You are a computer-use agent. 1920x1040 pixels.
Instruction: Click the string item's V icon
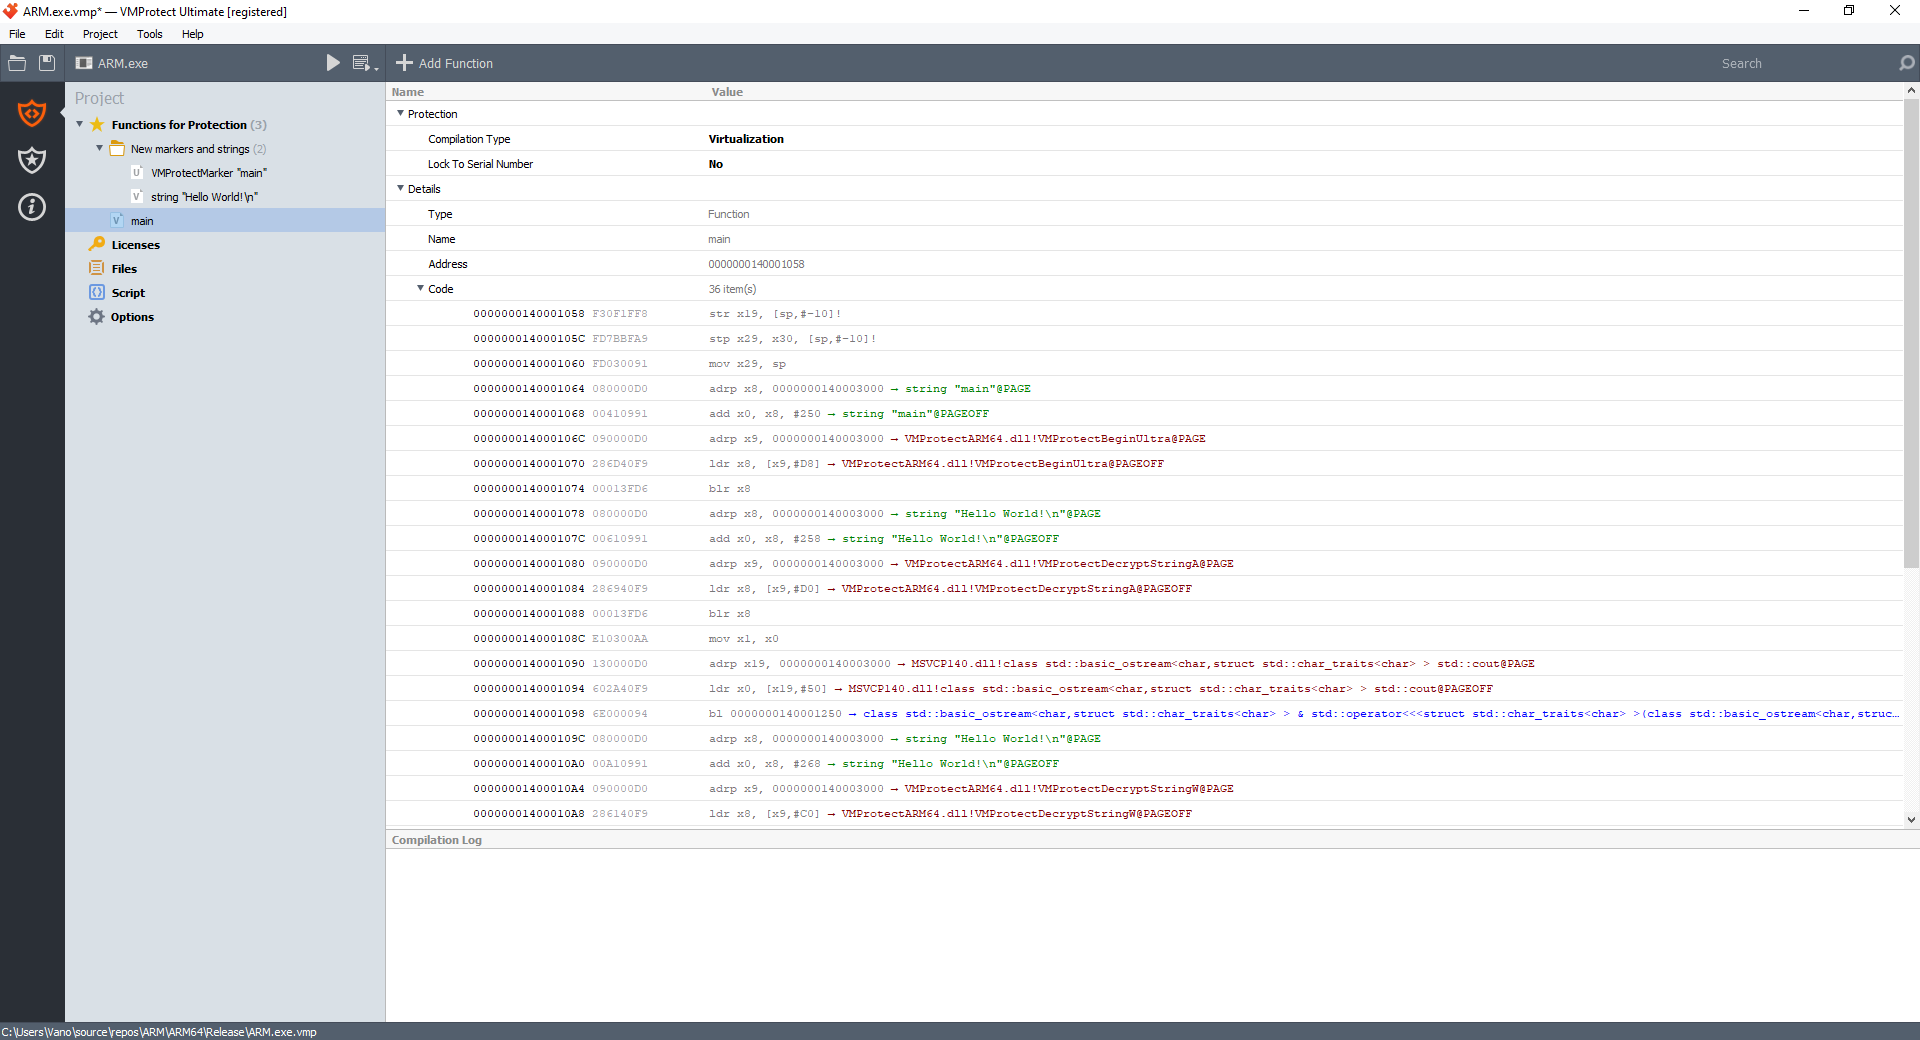click(137, 197)
